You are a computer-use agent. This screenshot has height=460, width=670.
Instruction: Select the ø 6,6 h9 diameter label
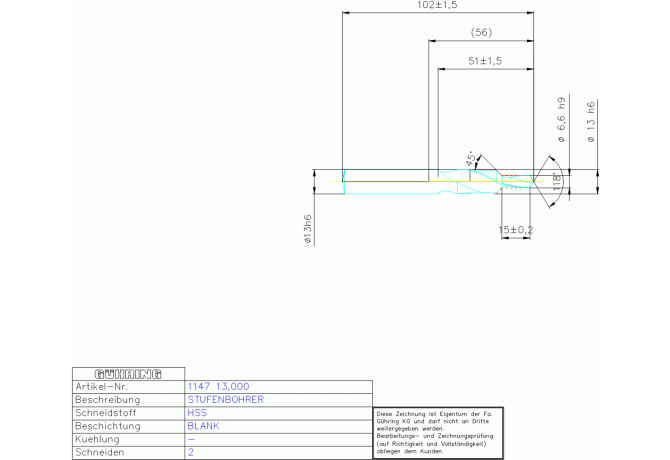coord(561,120)
